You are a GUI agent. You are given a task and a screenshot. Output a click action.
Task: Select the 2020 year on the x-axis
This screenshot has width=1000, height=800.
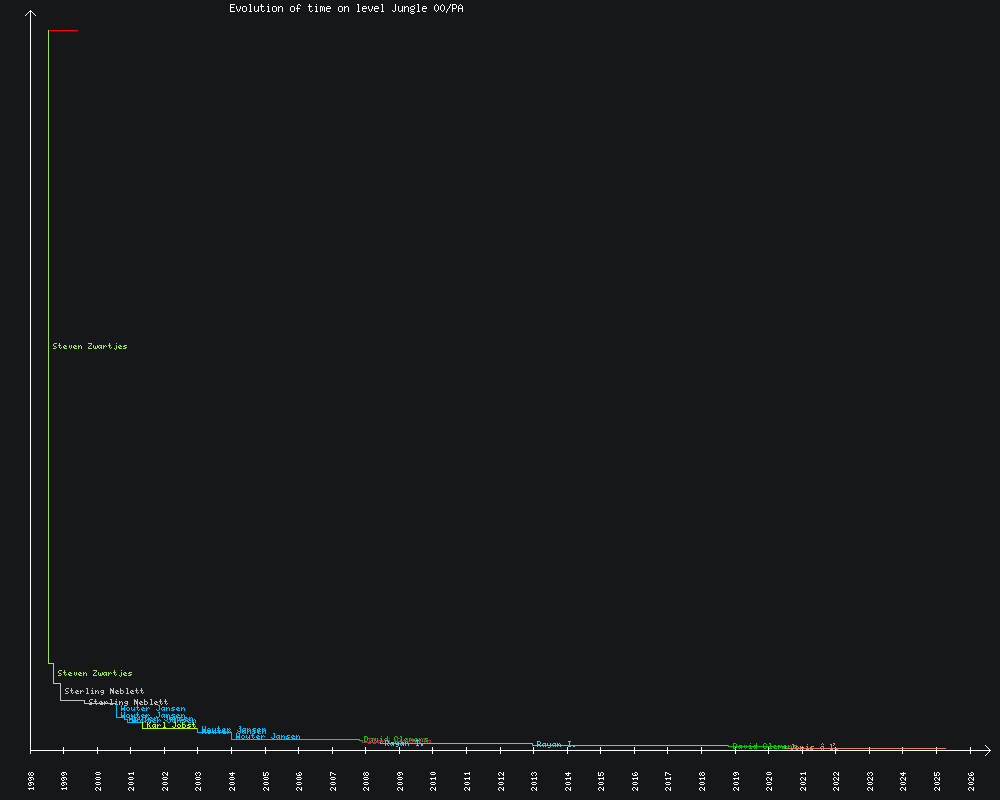pos(769,780)
